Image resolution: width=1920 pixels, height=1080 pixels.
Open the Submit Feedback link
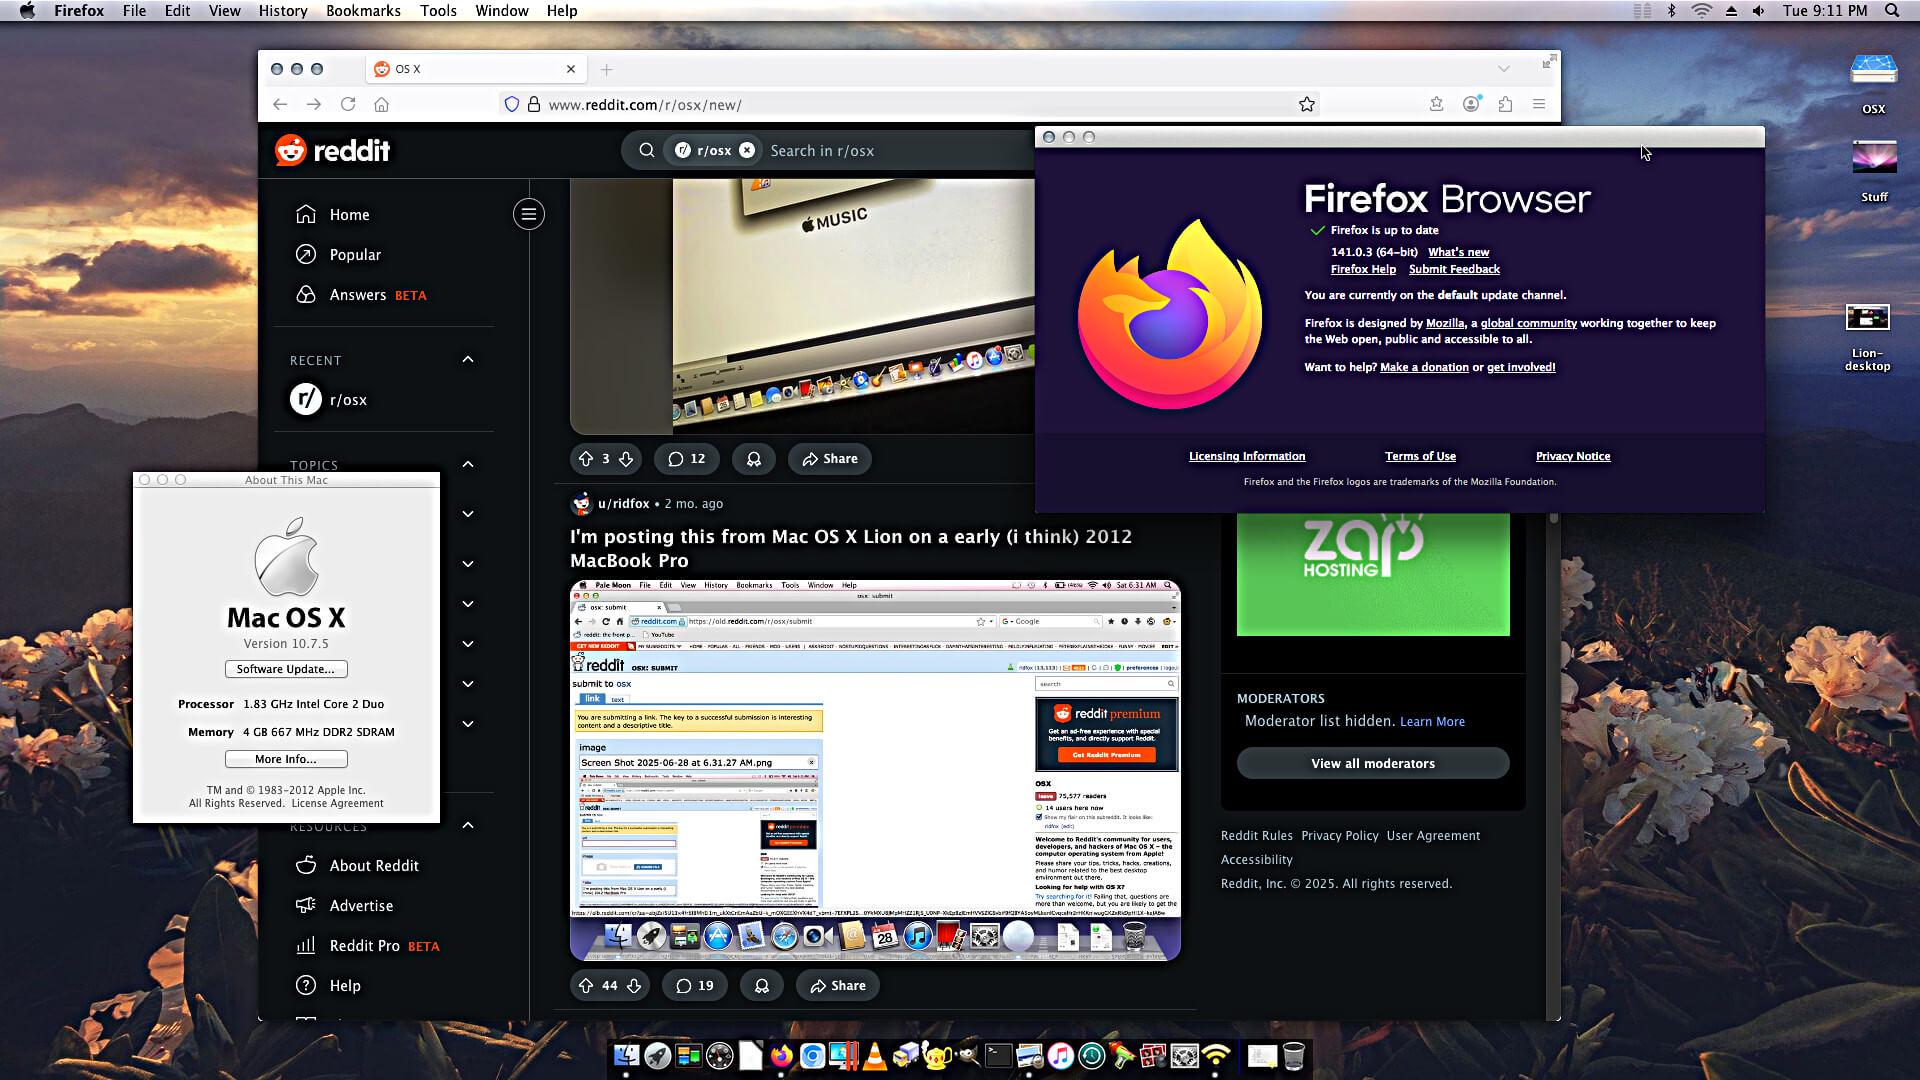click(1454, 269)
